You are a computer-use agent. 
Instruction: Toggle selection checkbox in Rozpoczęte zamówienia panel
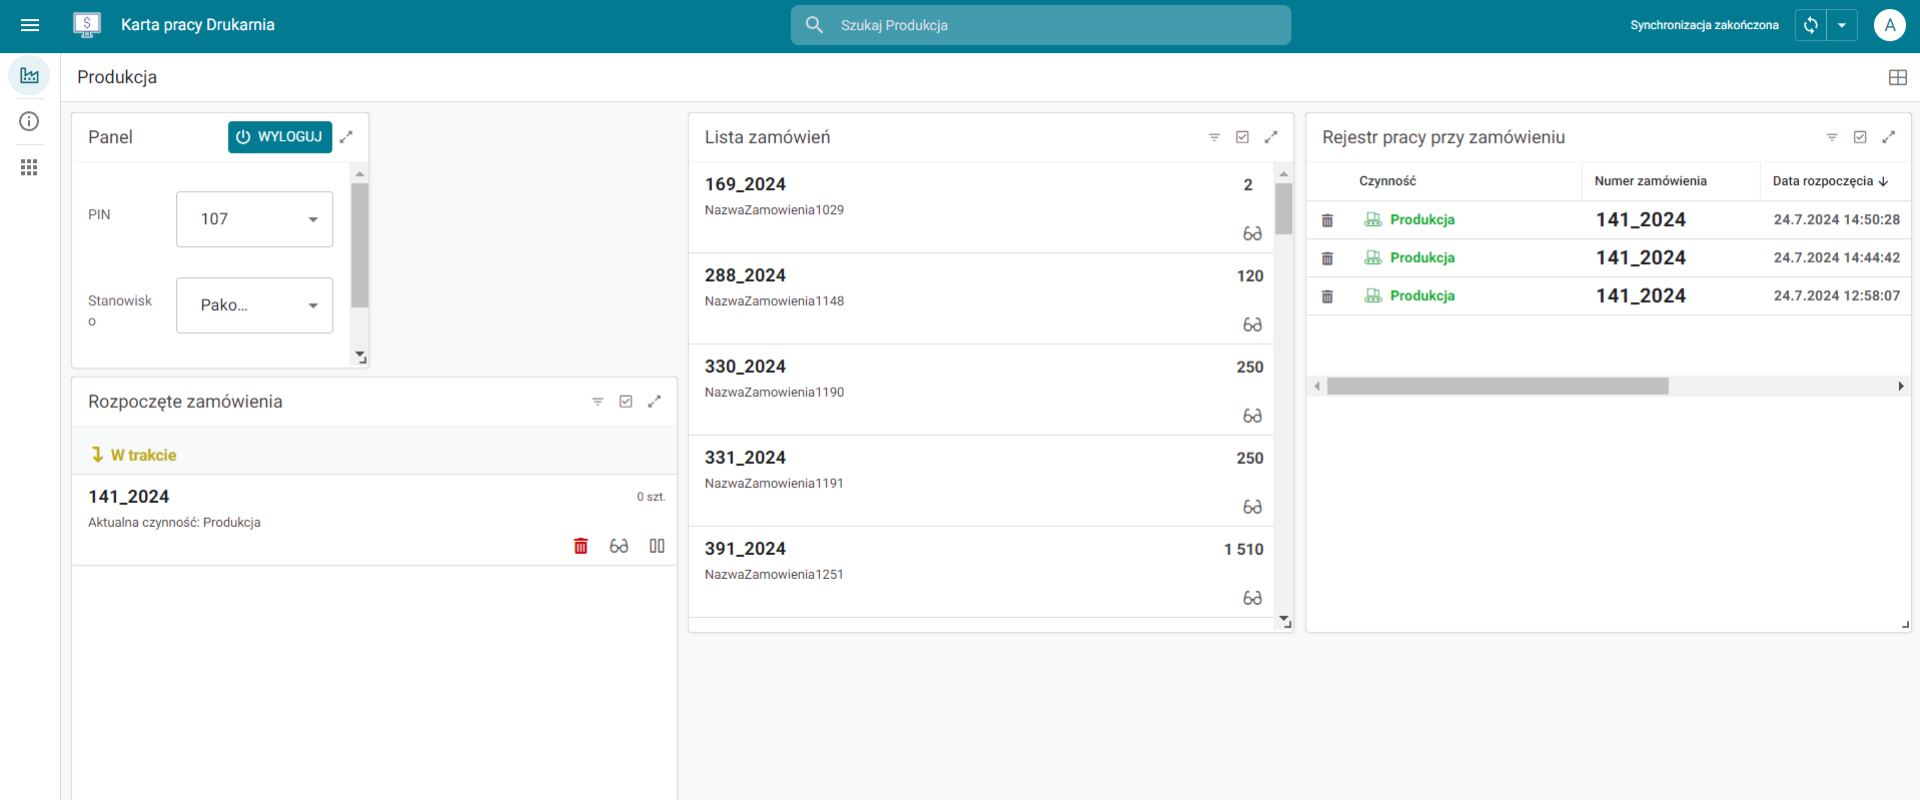tap(626, 401)
